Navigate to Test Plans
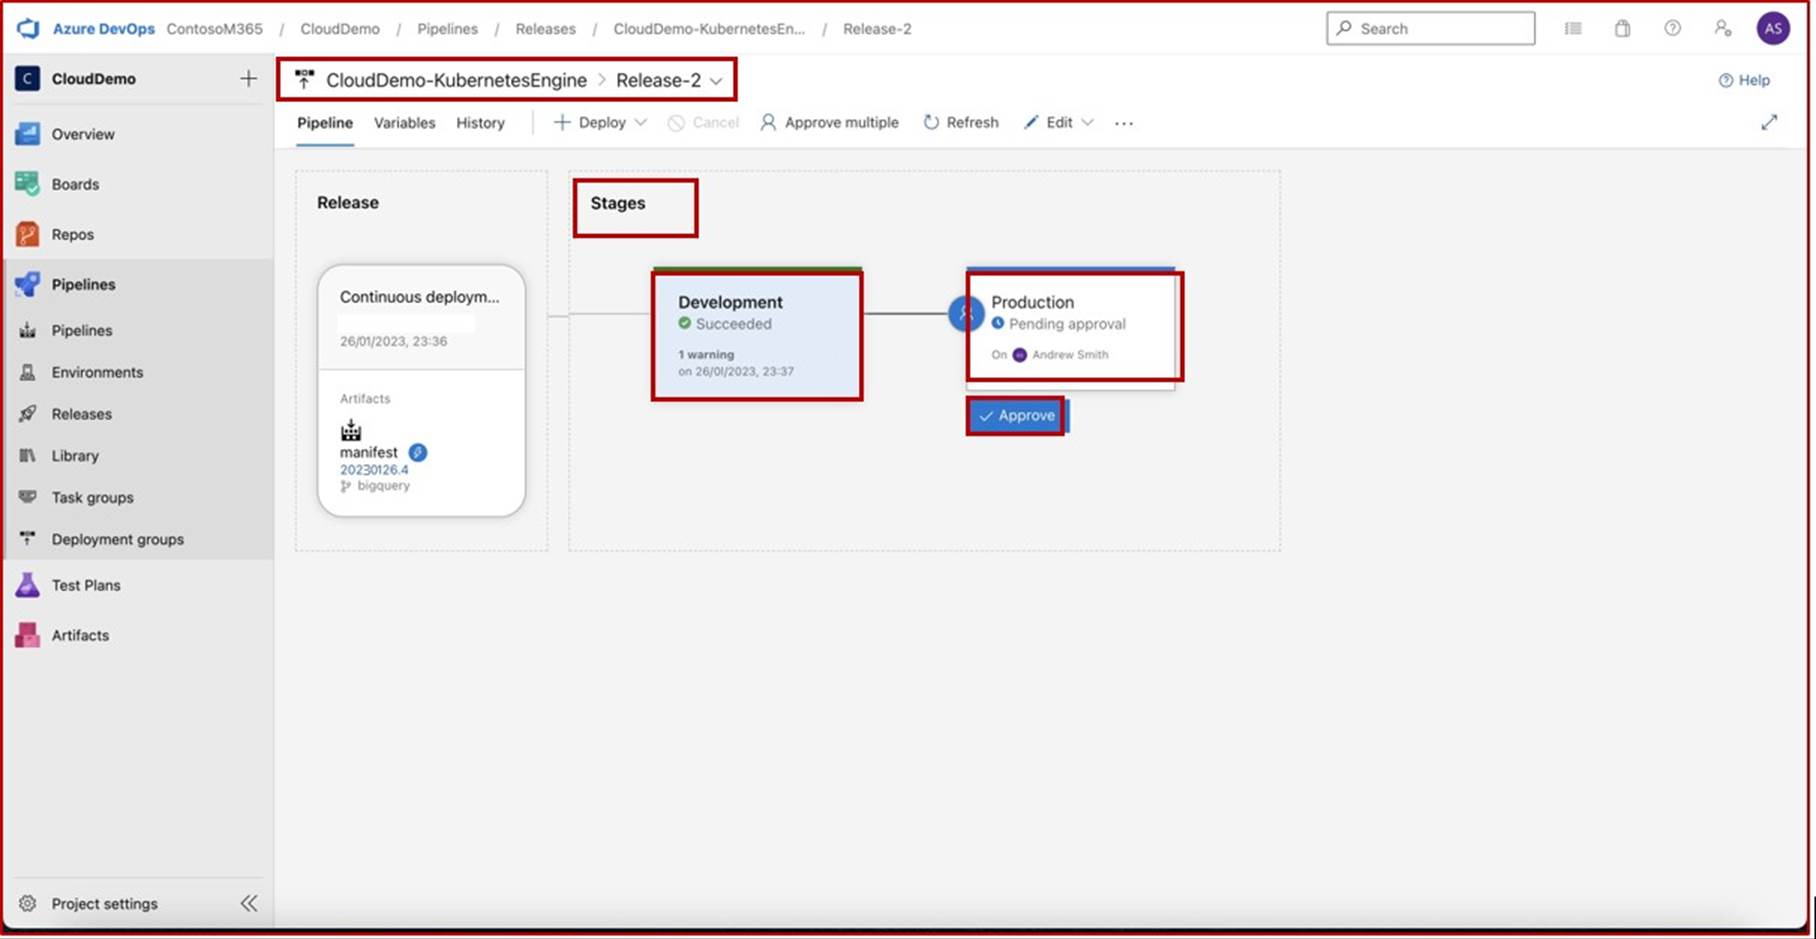1816x939 pixels. (86, 585)
